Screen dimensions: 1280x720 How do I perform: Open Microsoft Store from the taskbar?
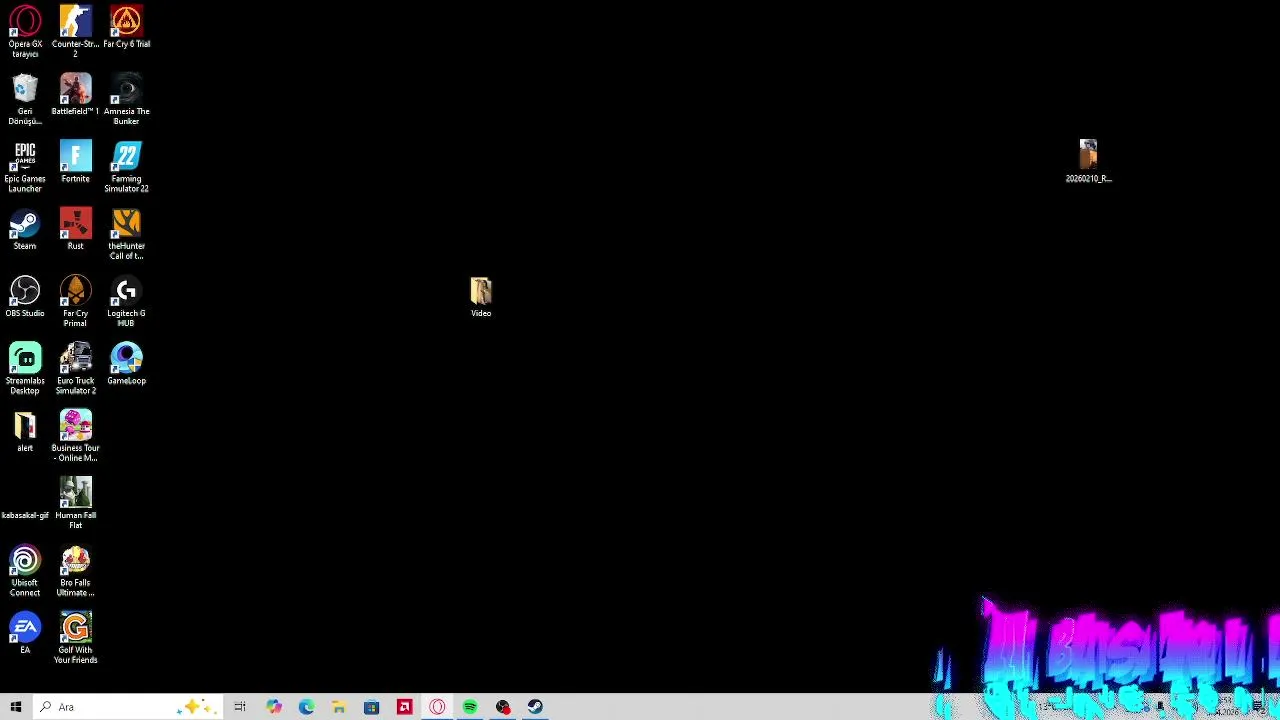tap(371, 707)
